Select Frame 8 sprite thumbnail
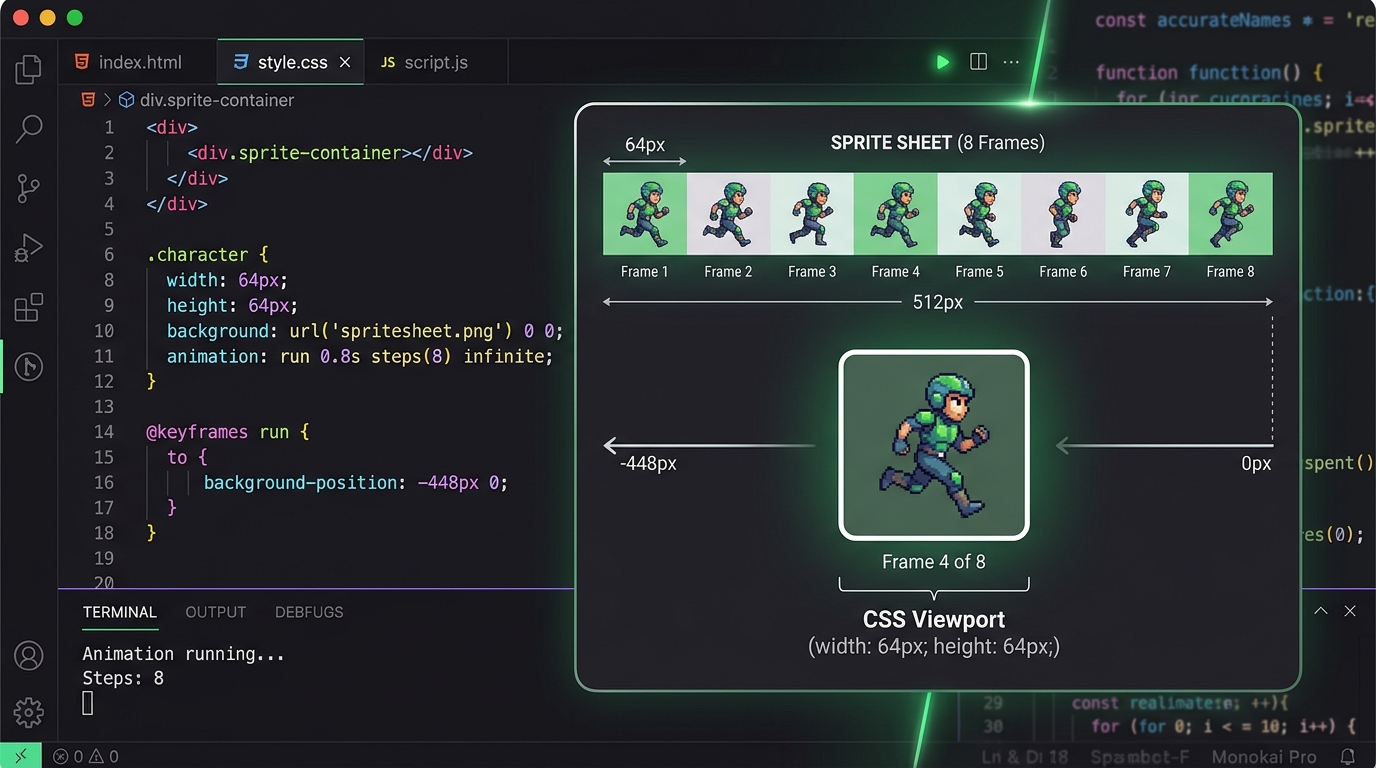Viewport: 1376px width, 768px height. [1231, 214]
